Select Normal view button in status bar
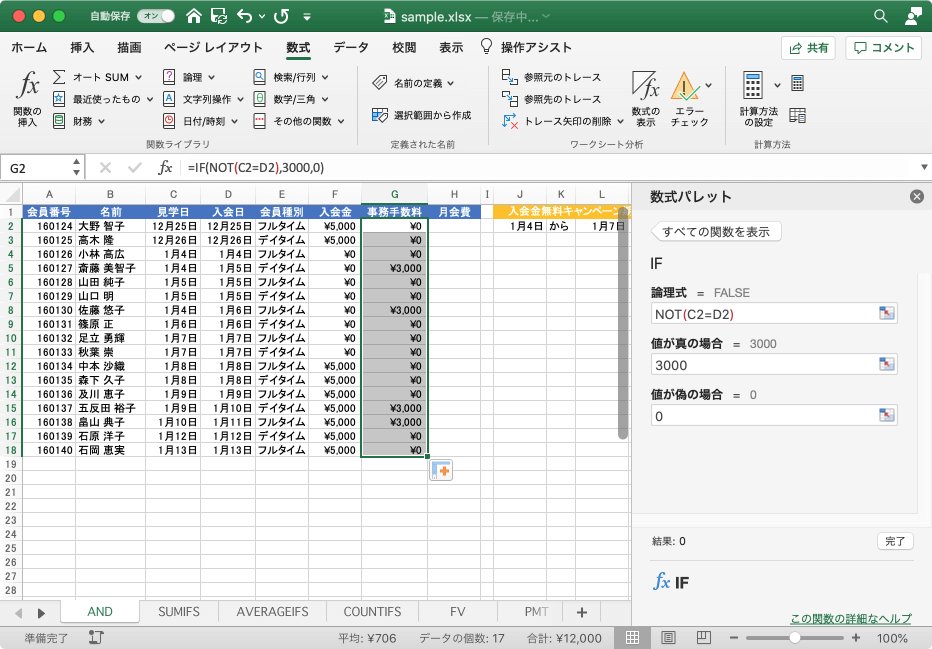The image size is (932, 649). (633, 638)
